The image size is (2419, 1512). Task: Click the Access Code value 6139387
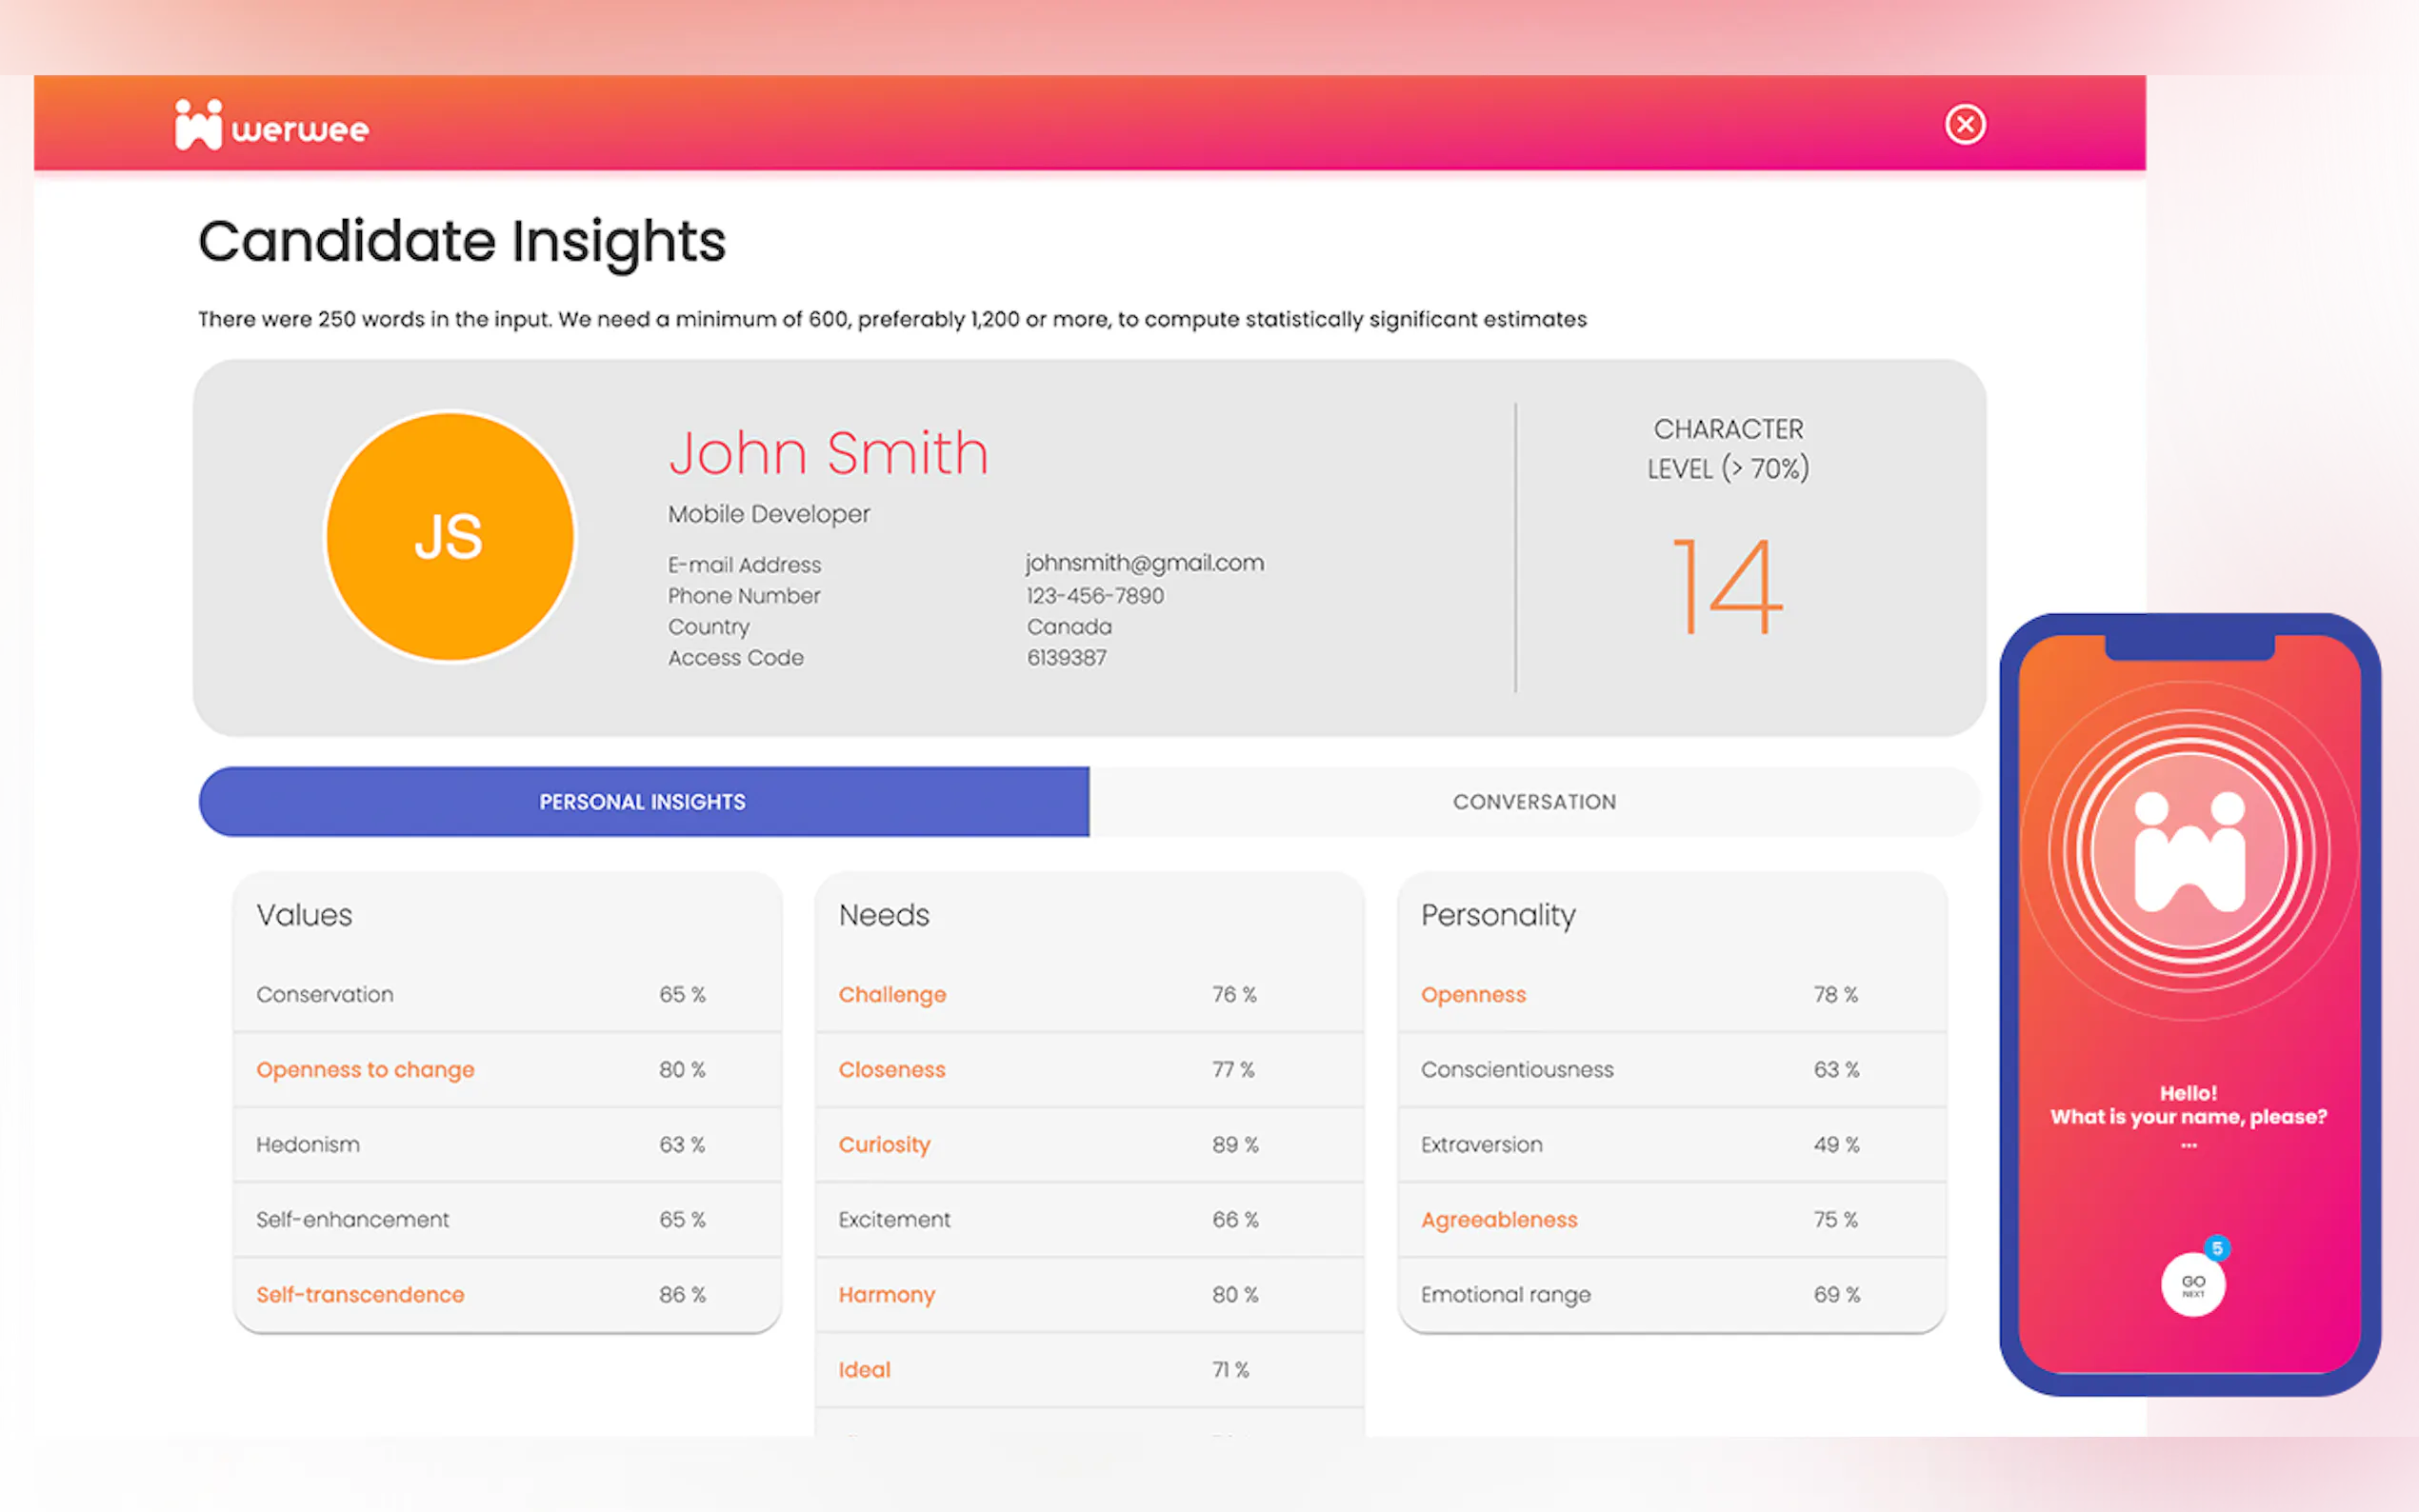[x=1066, y=658]
